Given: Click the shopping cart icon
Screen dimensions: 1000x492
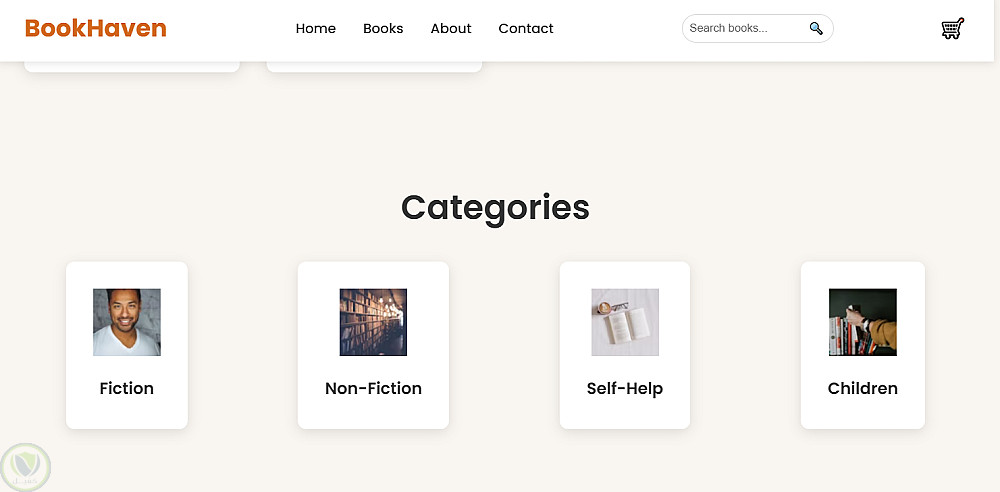Looking at the screenshot, I should pos(952,29).
